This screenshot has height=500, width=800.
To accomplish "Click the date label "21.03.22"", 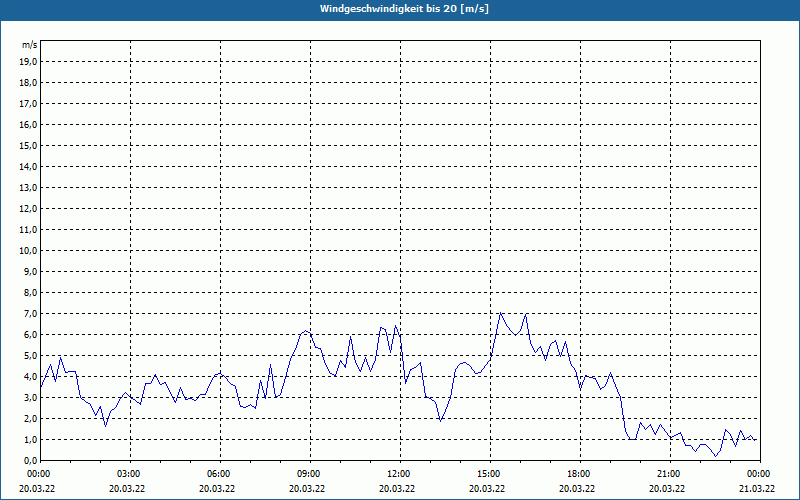I will click(x=757, y=489).
